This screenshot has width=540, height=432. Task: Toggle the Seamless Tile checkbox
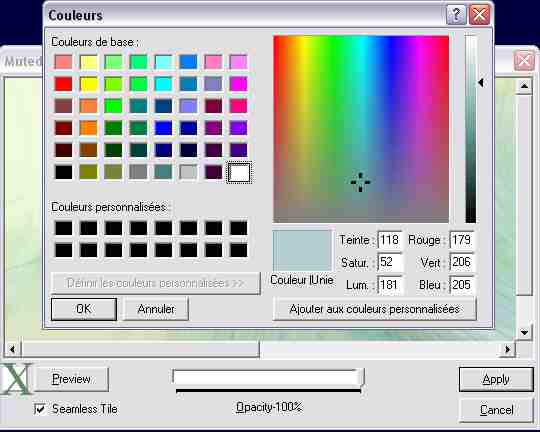[40, 409]
